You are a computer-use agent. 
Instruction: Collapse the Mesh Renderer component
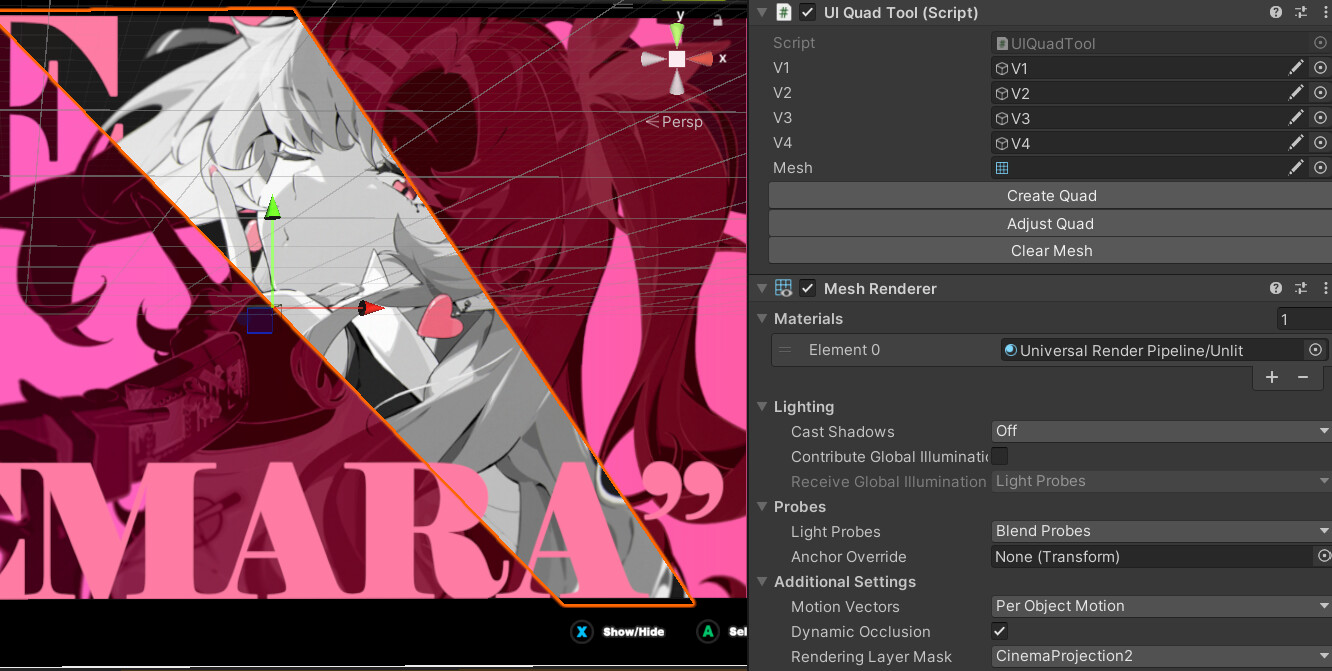(763, 288)
